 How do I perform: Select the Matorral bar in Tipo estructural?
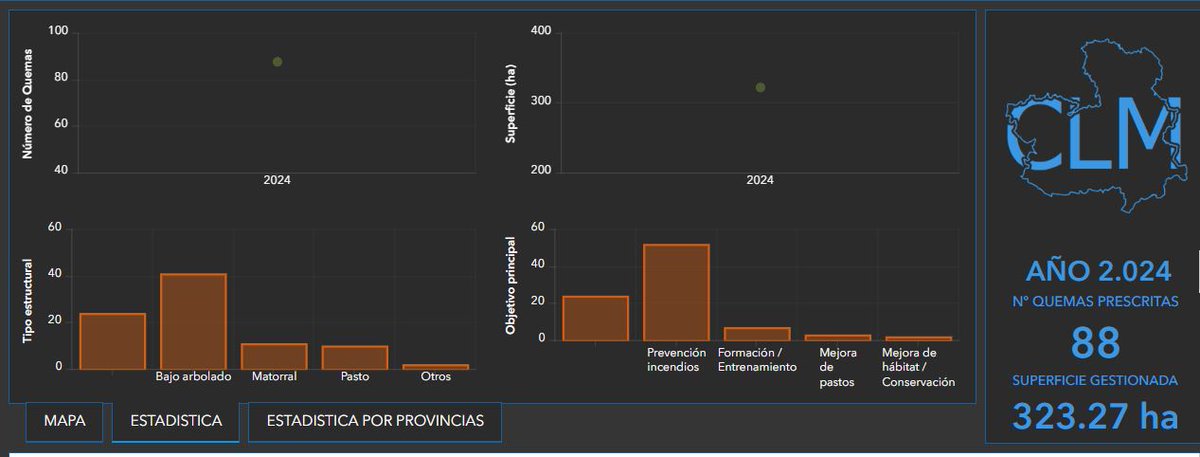[274, 356]
